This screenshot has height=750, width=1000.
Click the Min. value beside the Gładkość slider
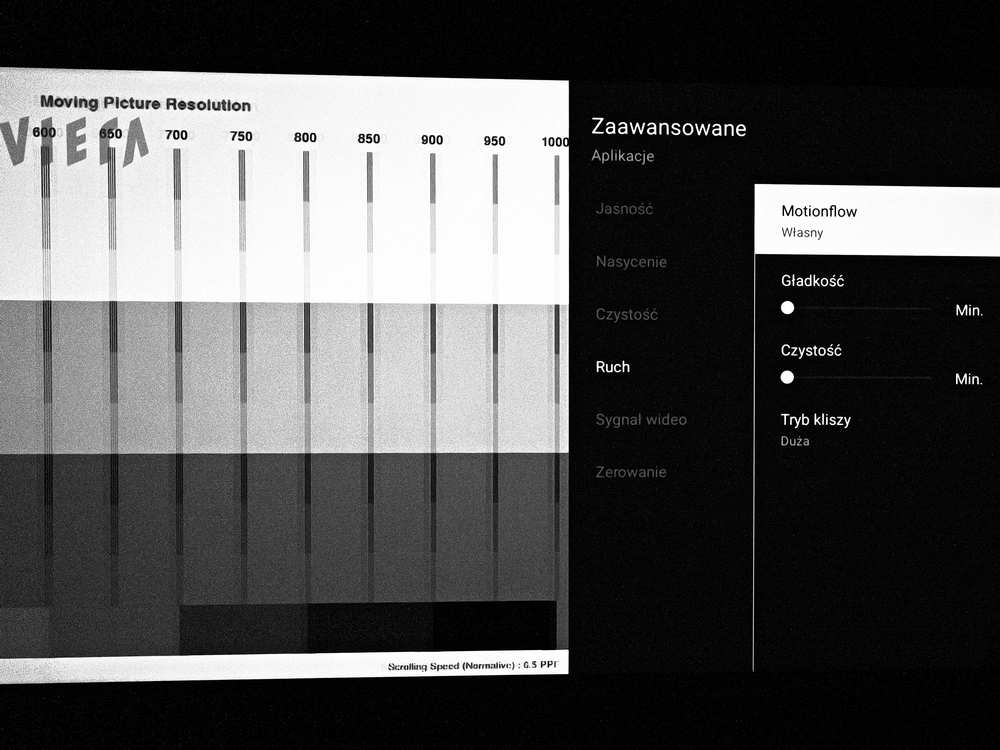point(969,311)
